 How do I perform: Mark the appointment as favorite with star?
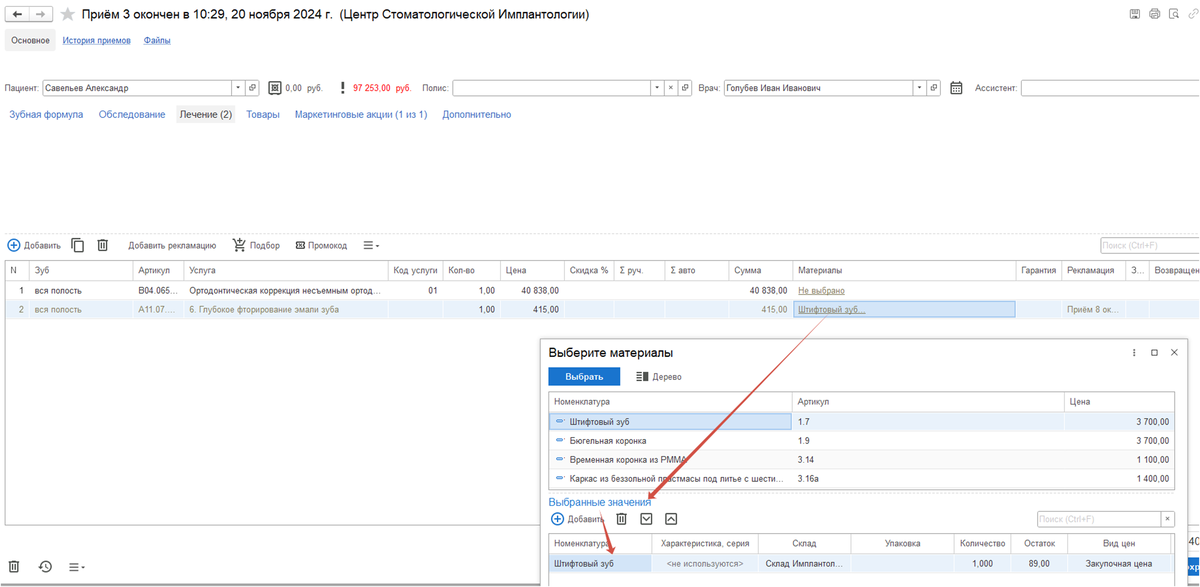coord(67,15)
